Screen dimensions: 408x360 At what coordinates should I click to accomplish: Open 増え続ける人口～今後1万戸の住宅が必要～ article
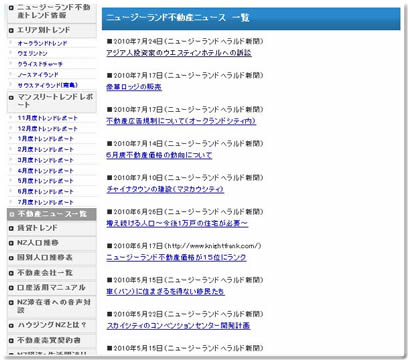coord(177,223)
